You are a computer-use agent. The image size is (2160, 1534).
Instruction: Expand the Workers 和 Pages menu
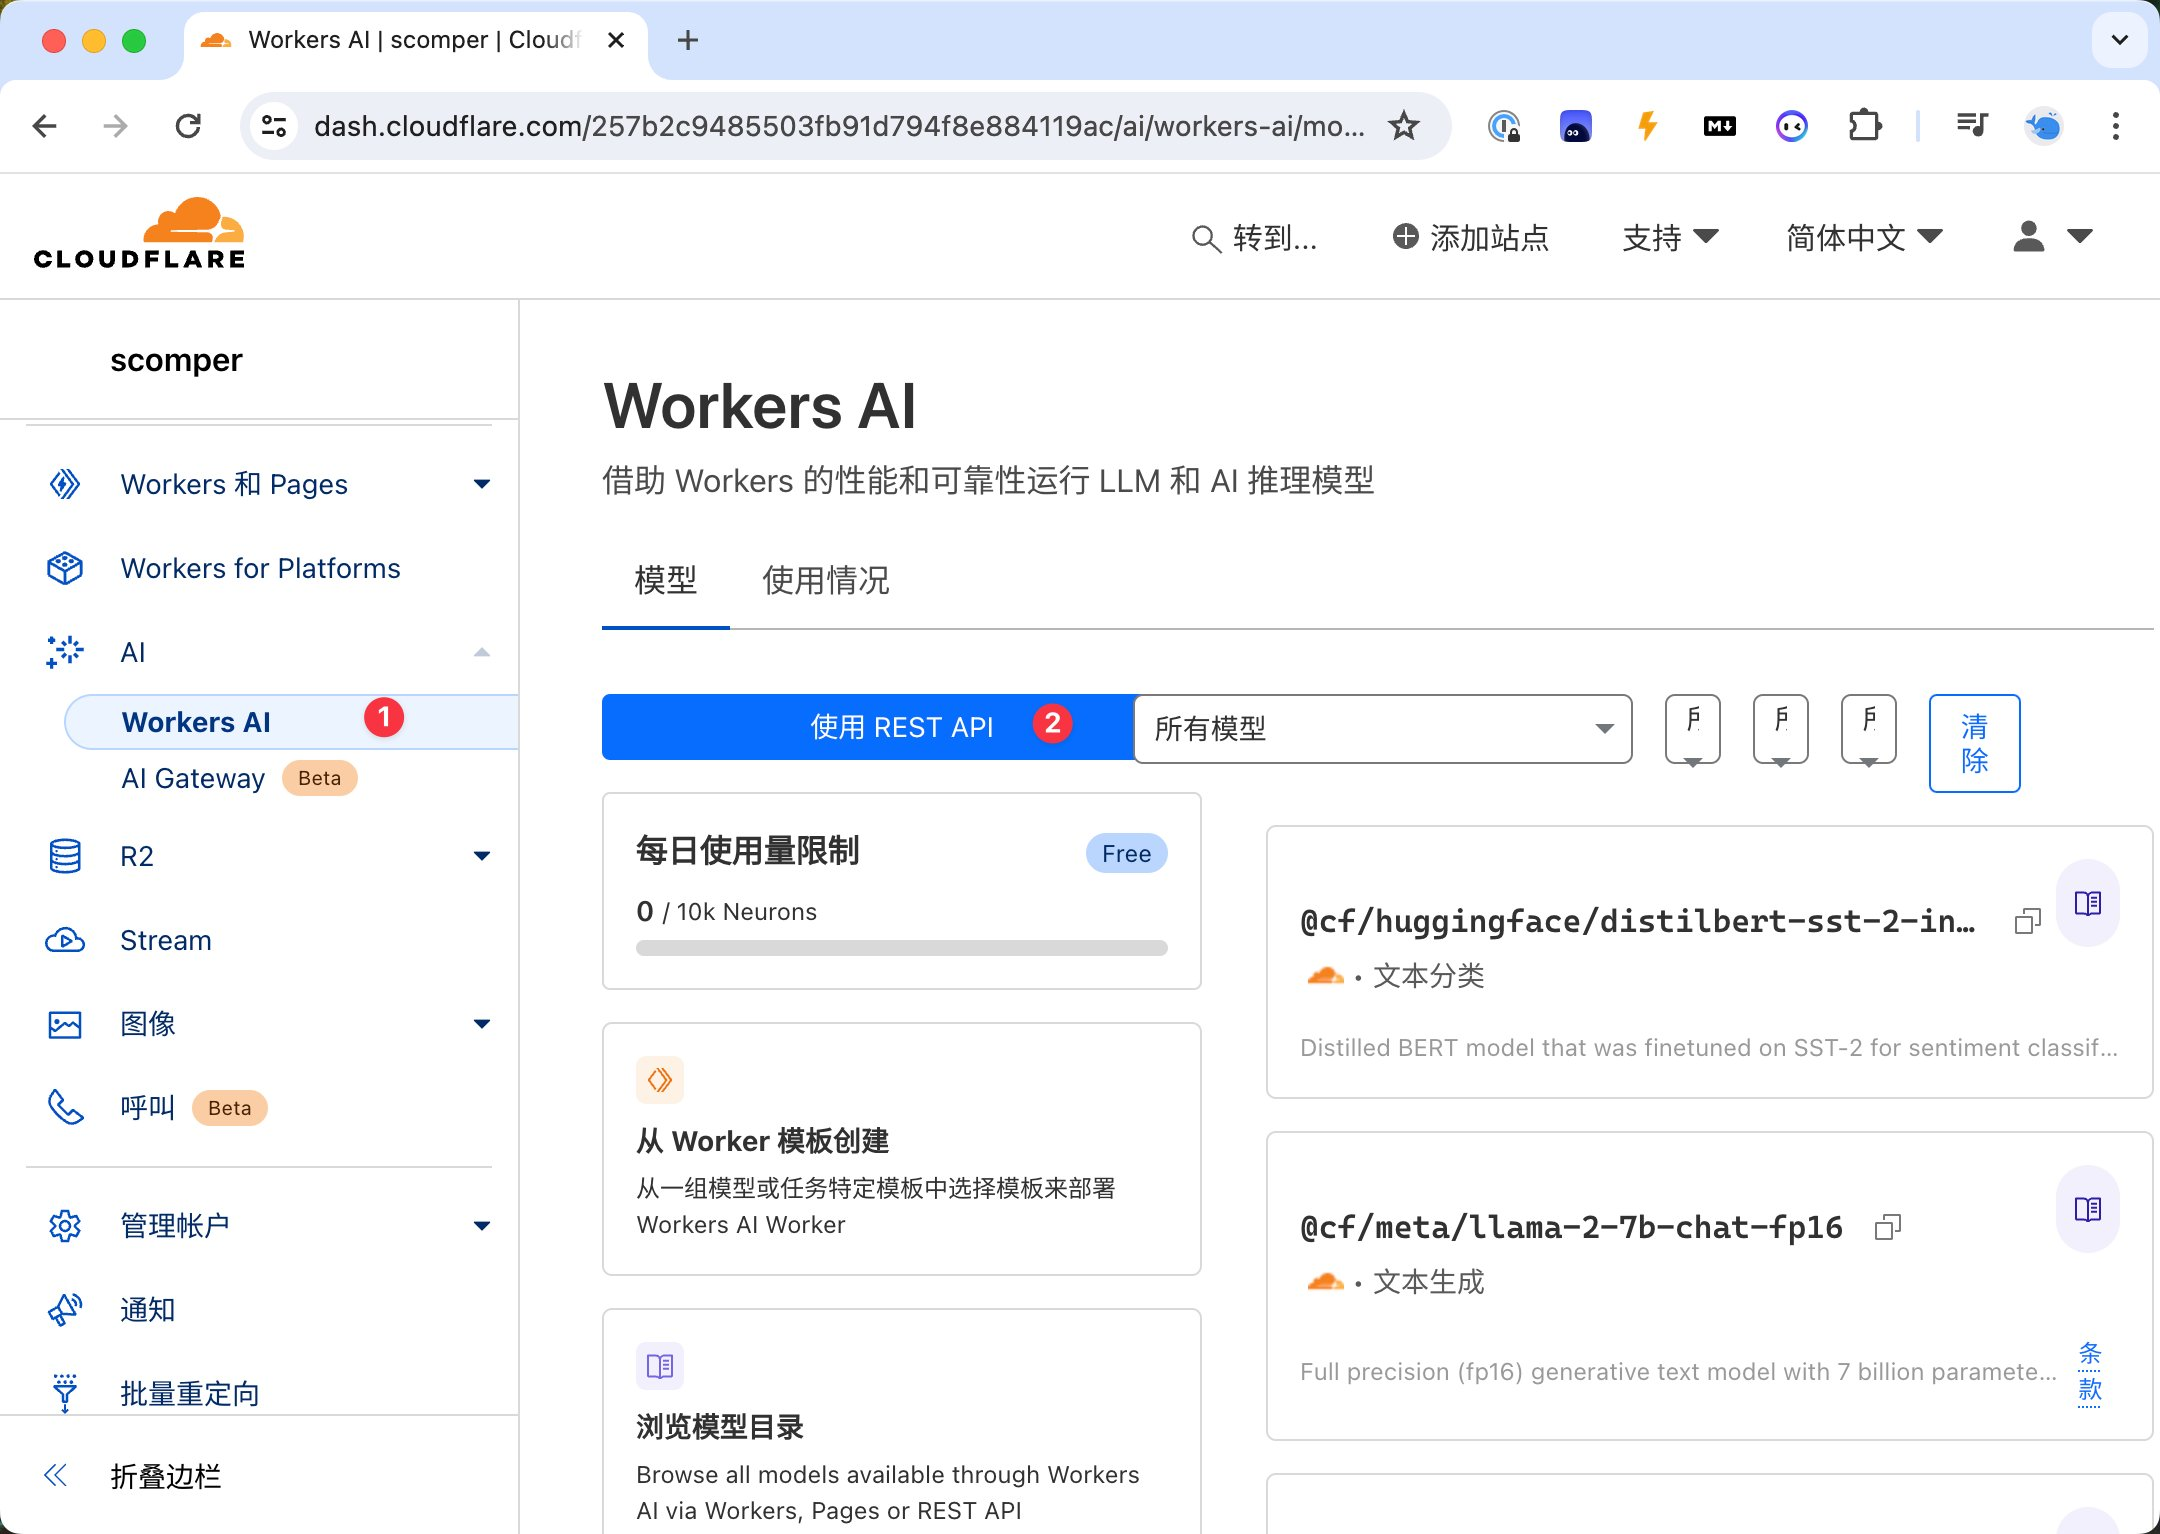click(481, 484)
